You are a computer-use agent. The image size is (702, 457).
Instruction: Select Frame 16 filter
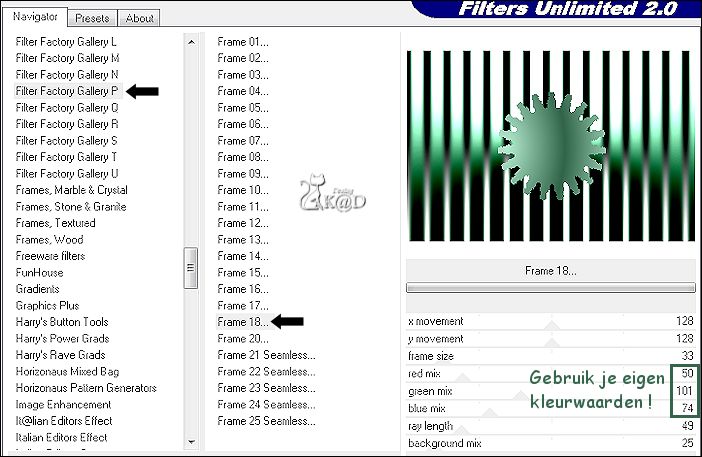pyautogui.click(x=243, y=289)
